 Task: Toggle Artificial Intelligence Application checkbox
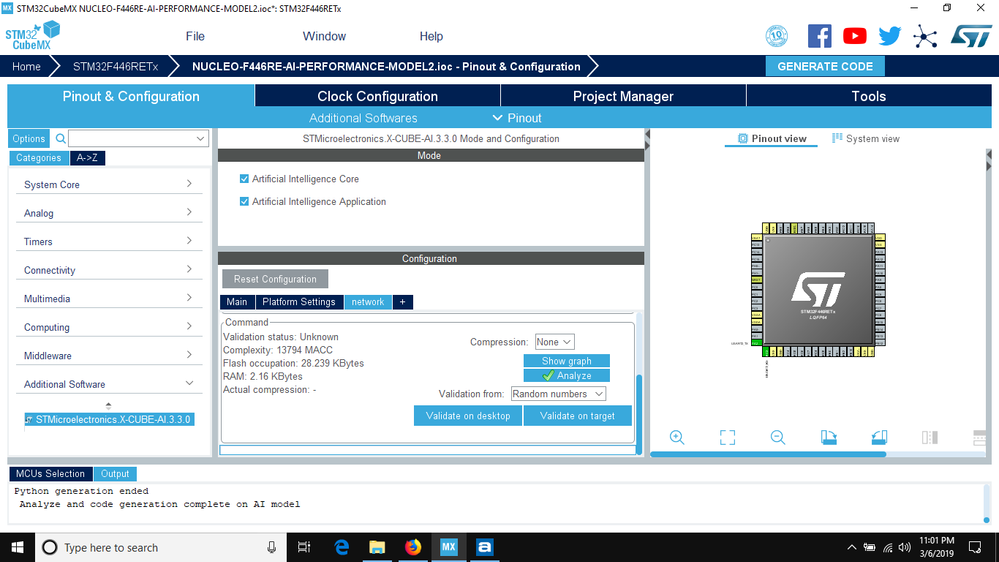click(x=244, y=201)
